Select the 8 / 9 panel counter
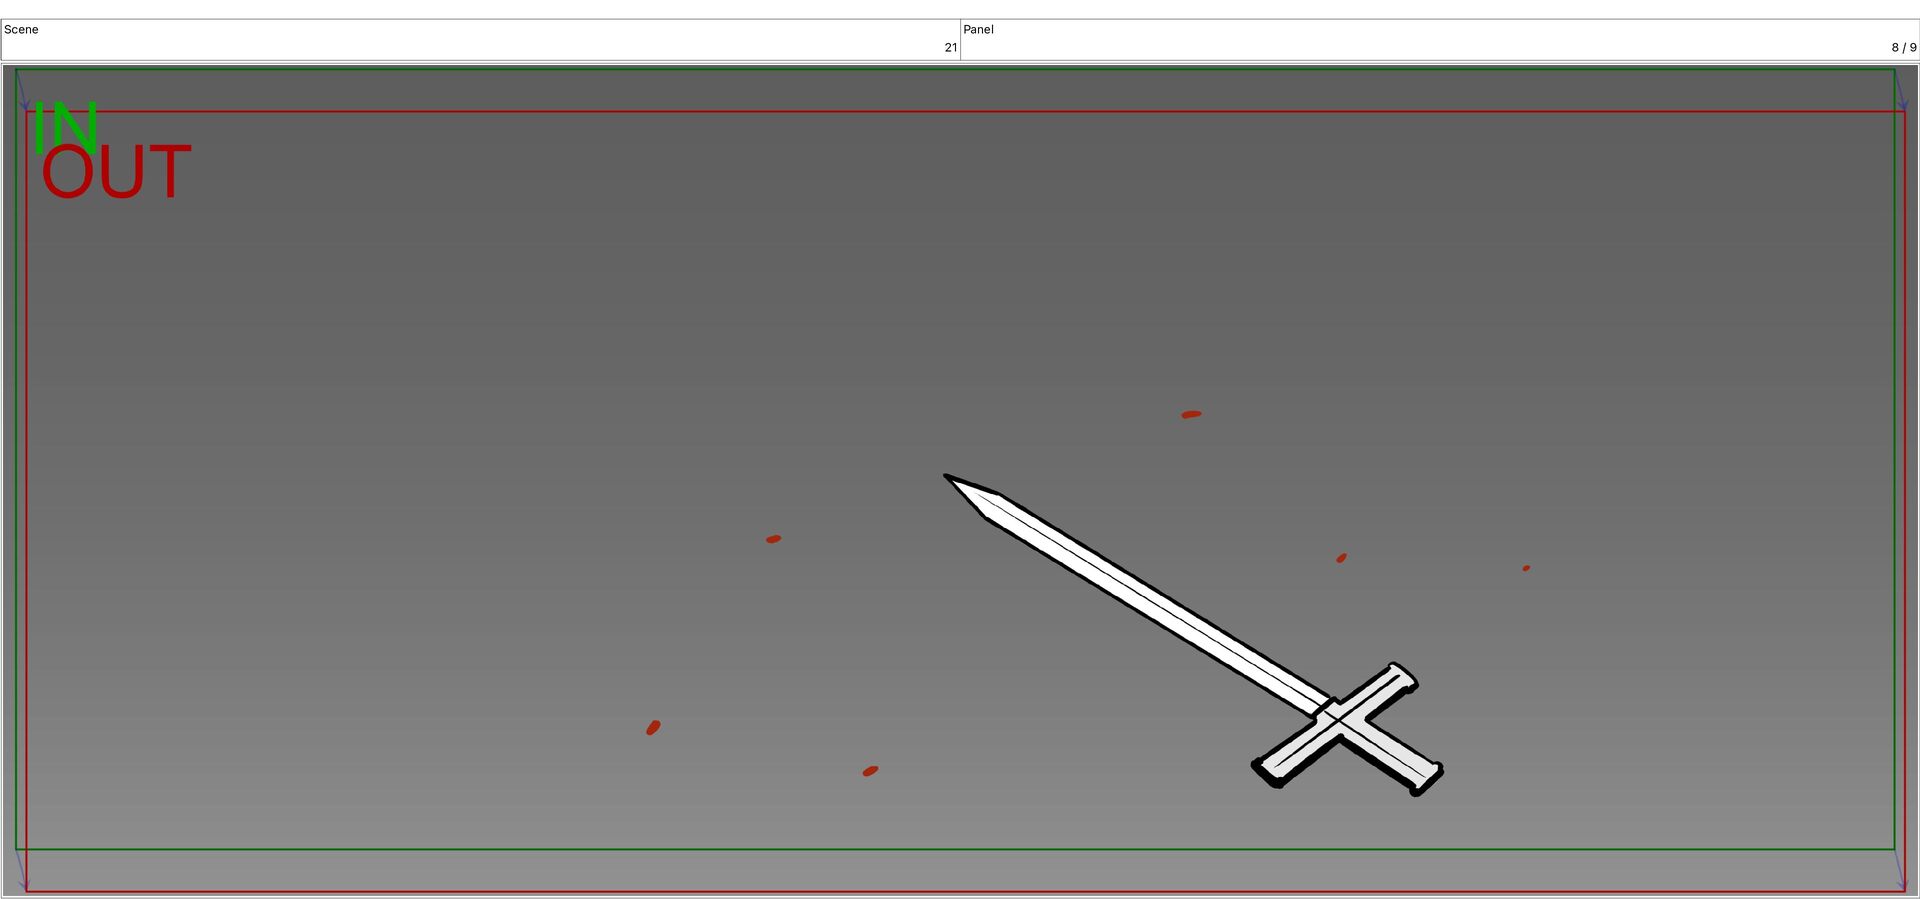 (1903, 47)
